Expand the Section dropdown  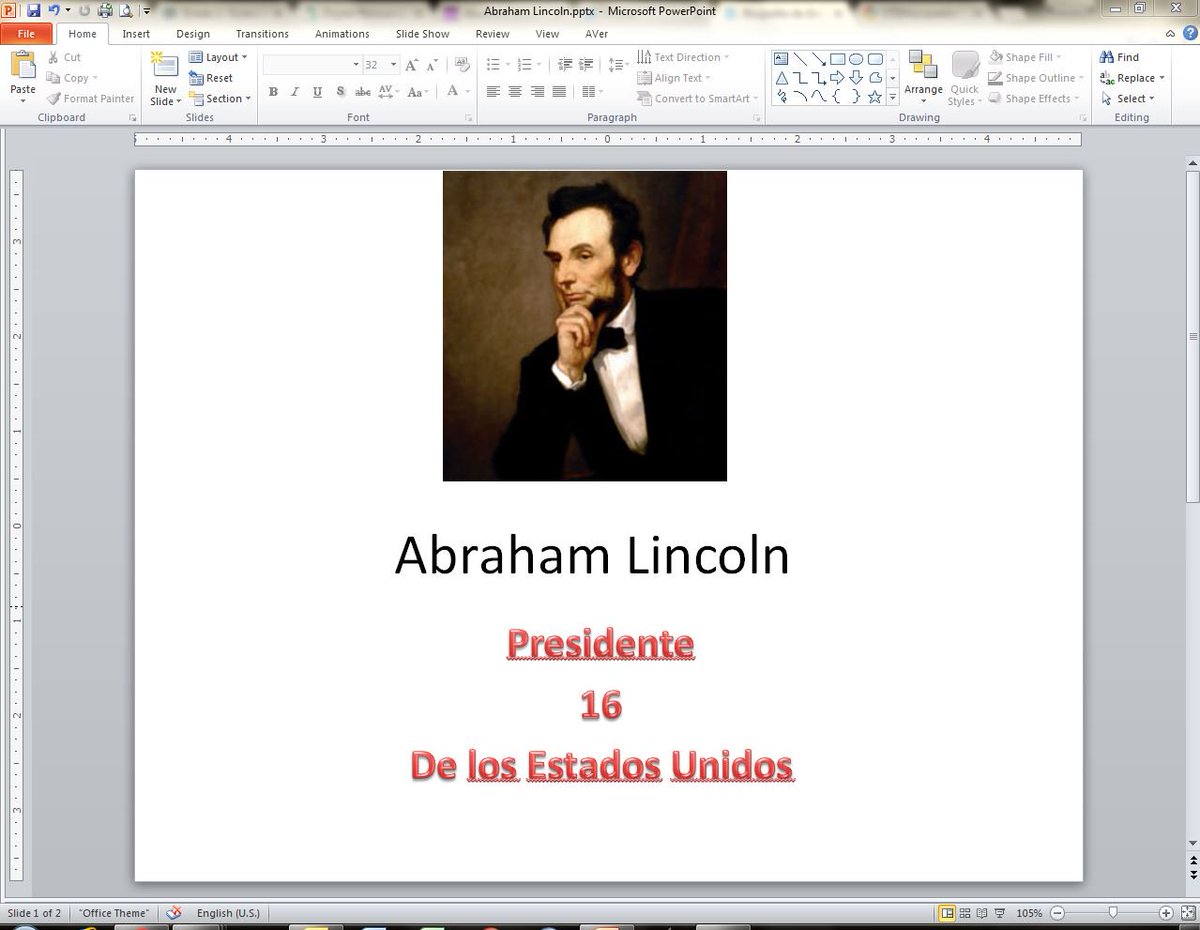pyautogui.click(x=218, y=99)
